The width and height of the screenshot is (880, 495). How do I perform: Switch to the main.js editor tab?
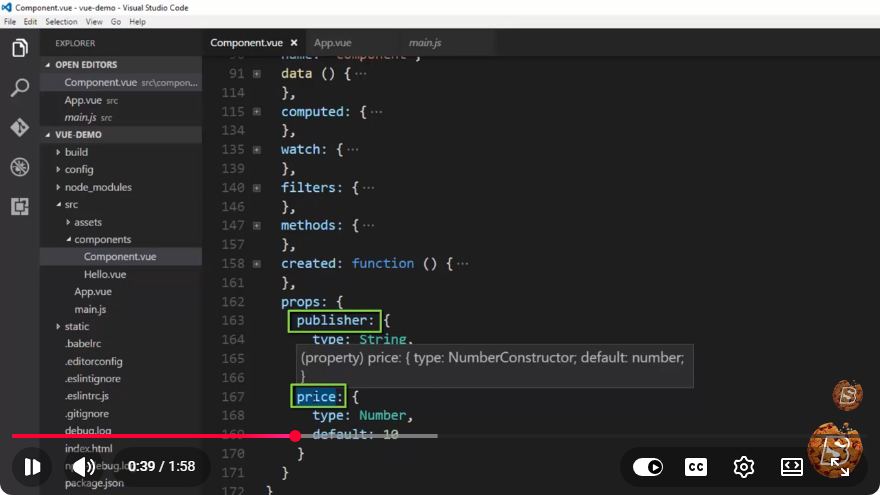(x=425, y=43)
